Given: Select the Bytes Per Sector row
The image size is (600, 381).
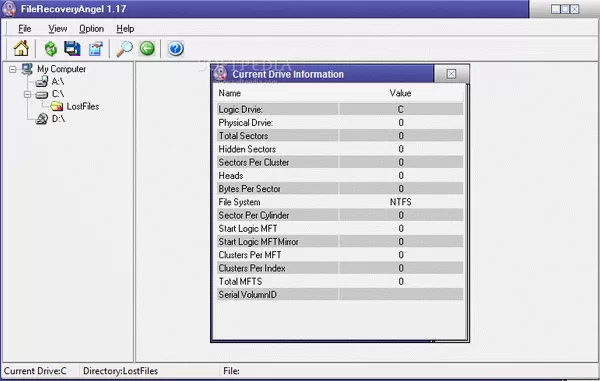Looking at the screenshot, I should pyautogui.click(x=340, y=189).
